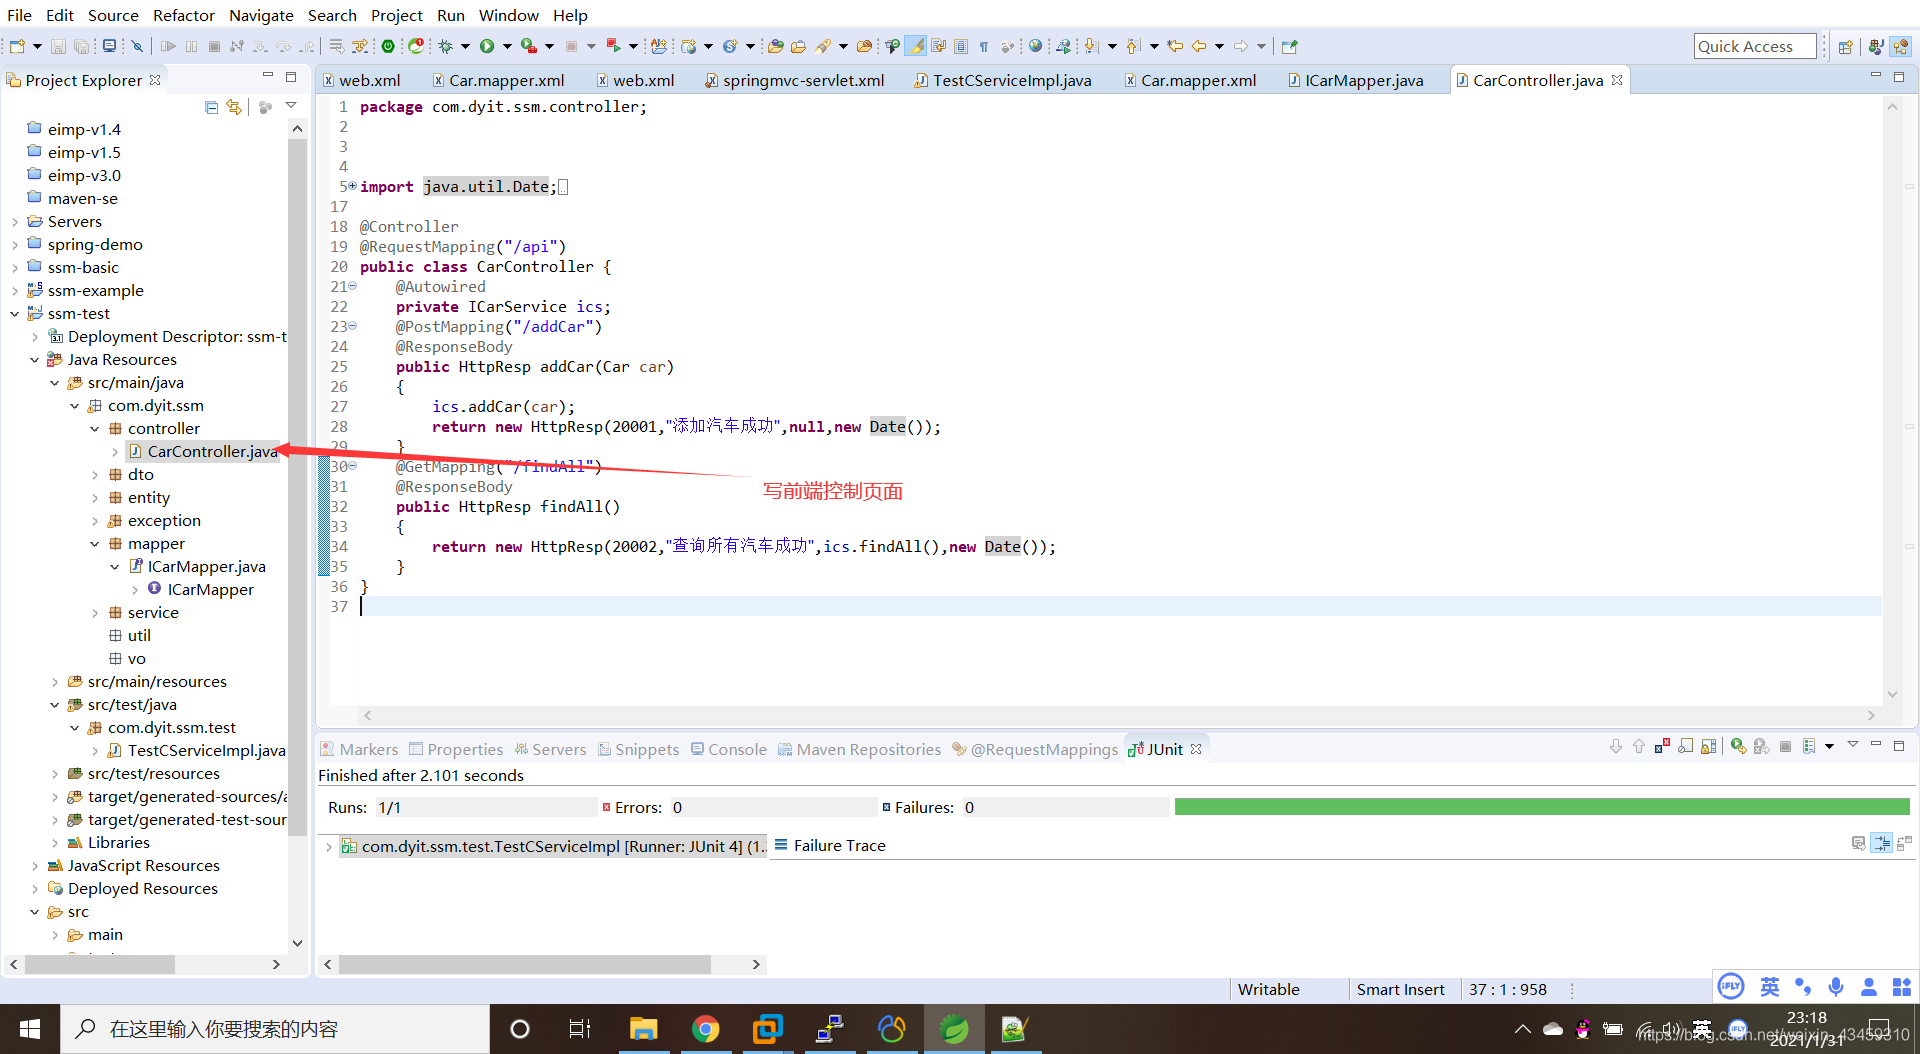Click the Quick Access search field
This screenshot has height=1054, width=1920.
tap(1754, 46)
